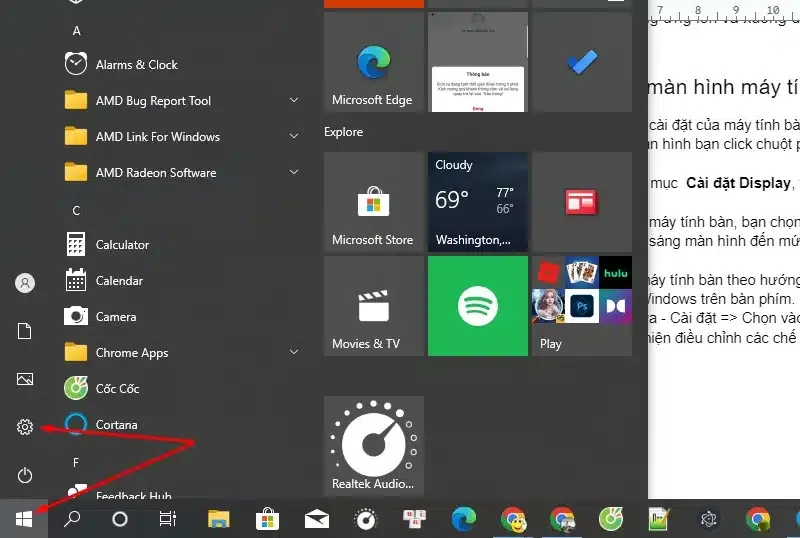Expand AMD Link For Windows chevron
This screenshot has height=538, width=800.
point(294,136)
